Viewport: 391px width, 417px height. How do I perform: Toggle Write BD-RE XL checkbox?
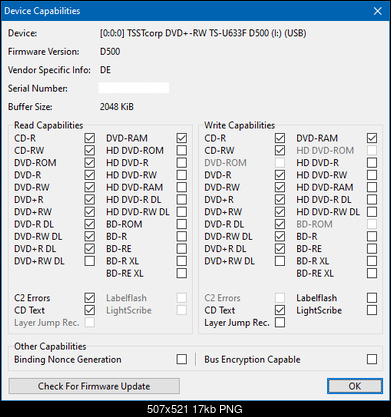tap(372, 273)
